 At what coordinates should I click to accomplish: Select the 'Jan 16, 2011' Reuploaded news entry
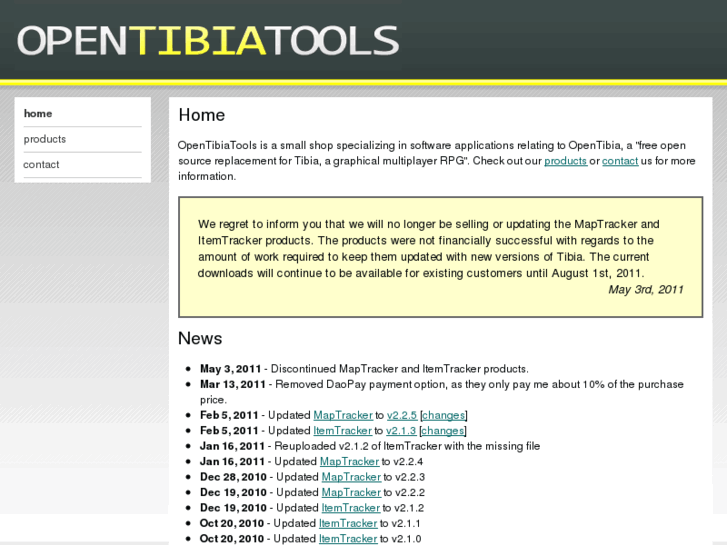[370, 446]
